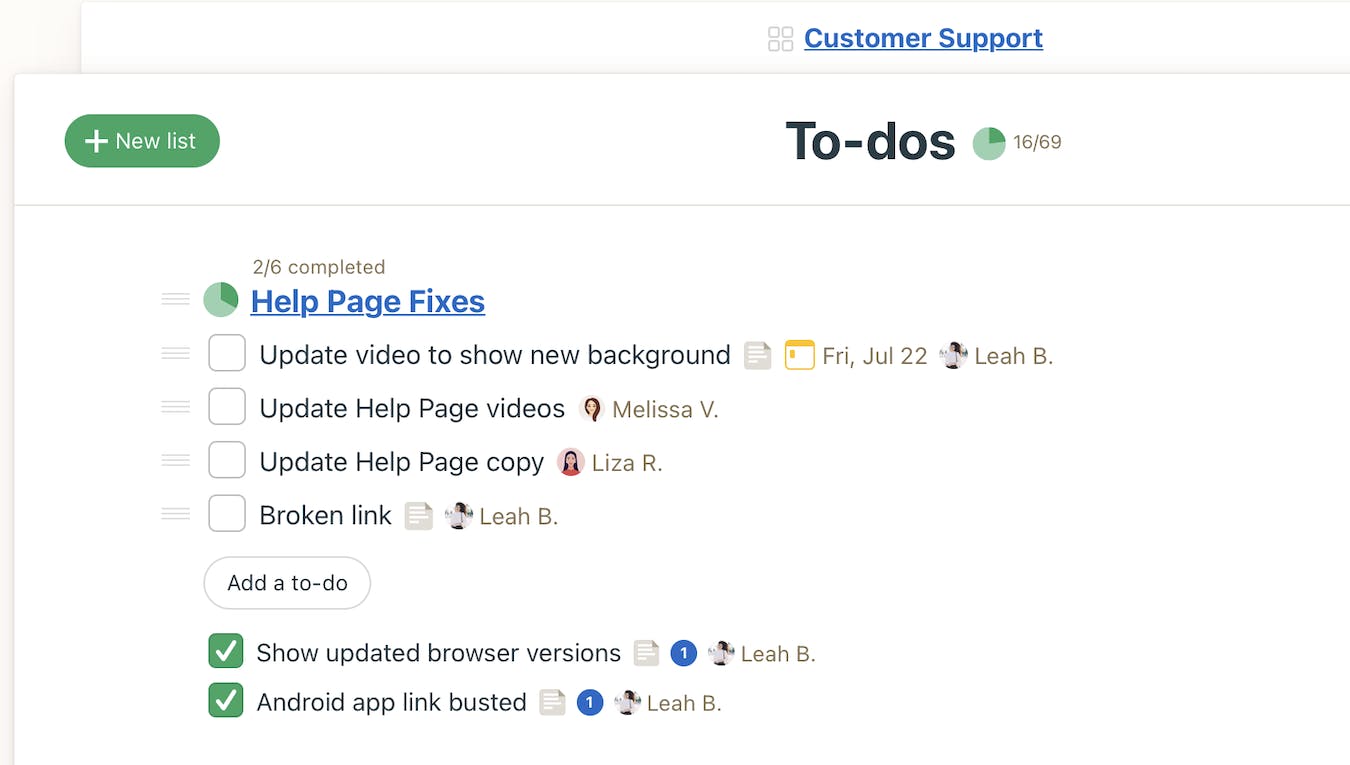Screen dimensions: 1350x765
Task: Click the comment badge on Android app link busted
Action: (x=590, y=702)
